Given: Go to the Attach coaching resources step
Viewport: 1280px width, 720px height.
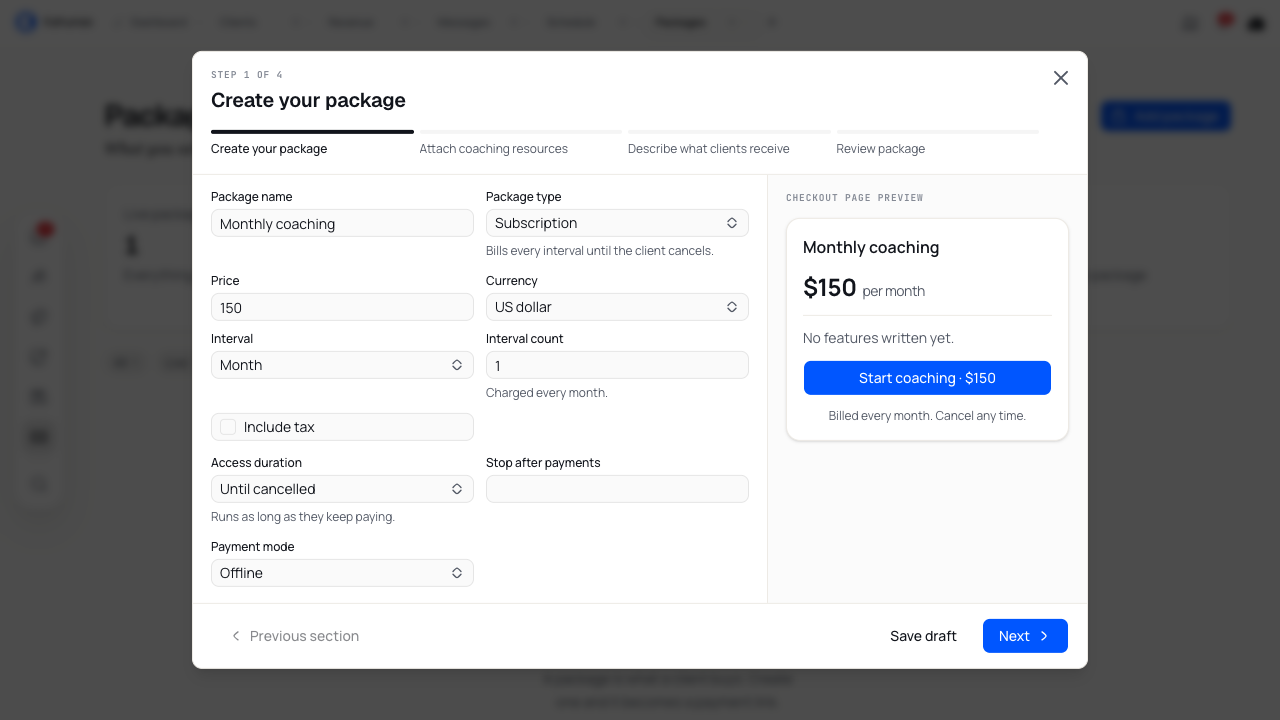Looking at the screenshot, I should click(520, 143).
